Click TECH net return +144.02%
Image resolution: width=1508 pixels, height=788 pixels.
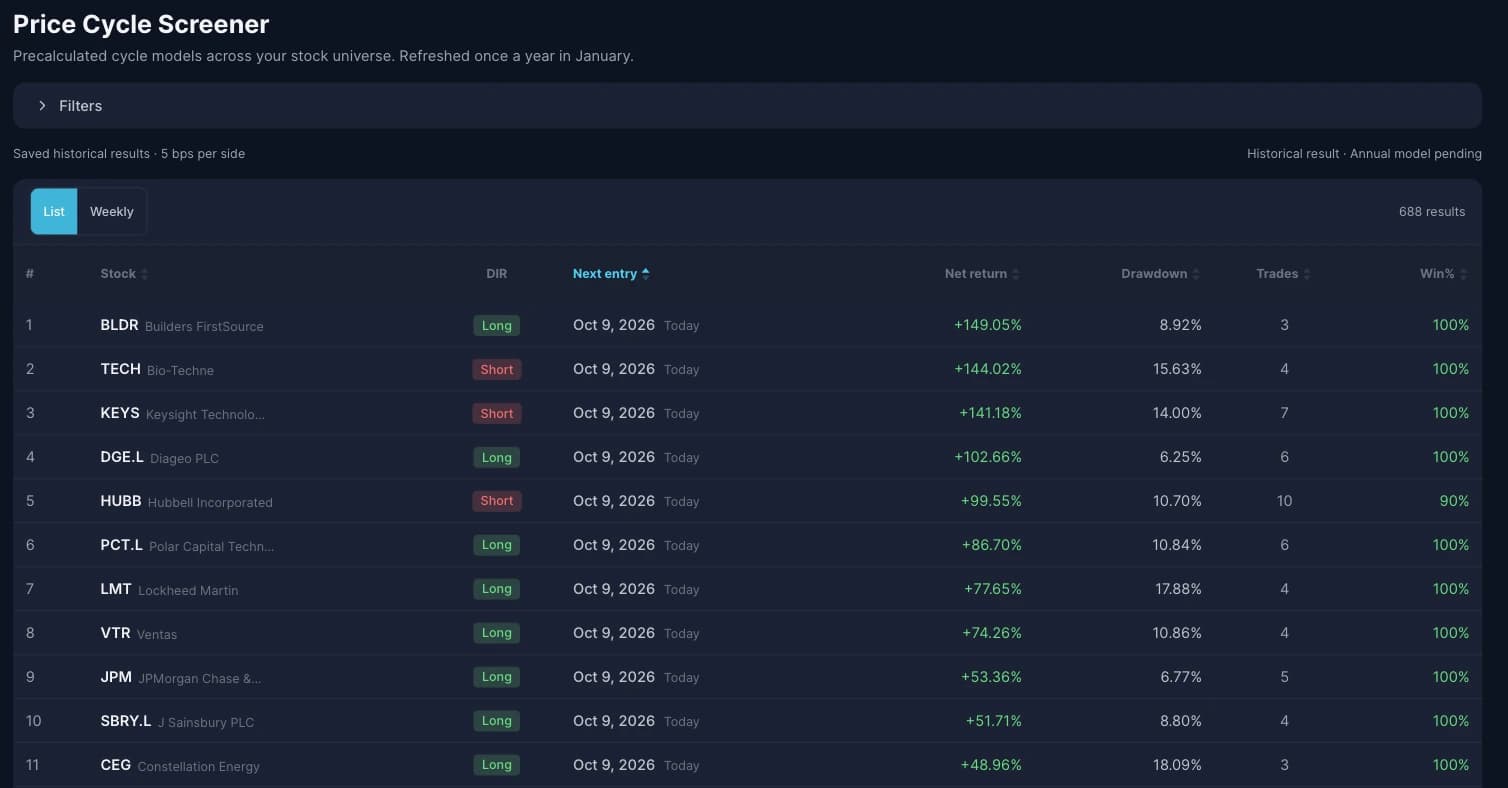point(987,369)
